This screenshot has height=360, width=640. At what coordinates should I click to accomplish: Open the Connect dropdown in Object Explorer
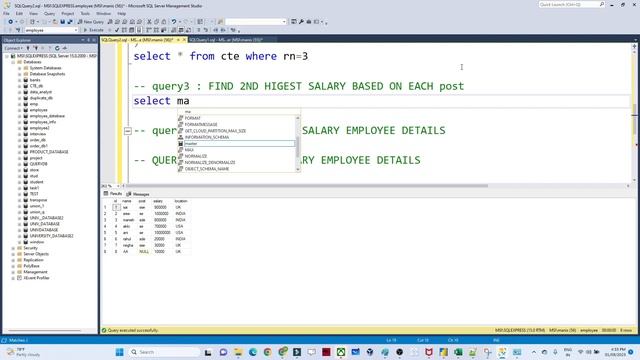coord(13,48)
